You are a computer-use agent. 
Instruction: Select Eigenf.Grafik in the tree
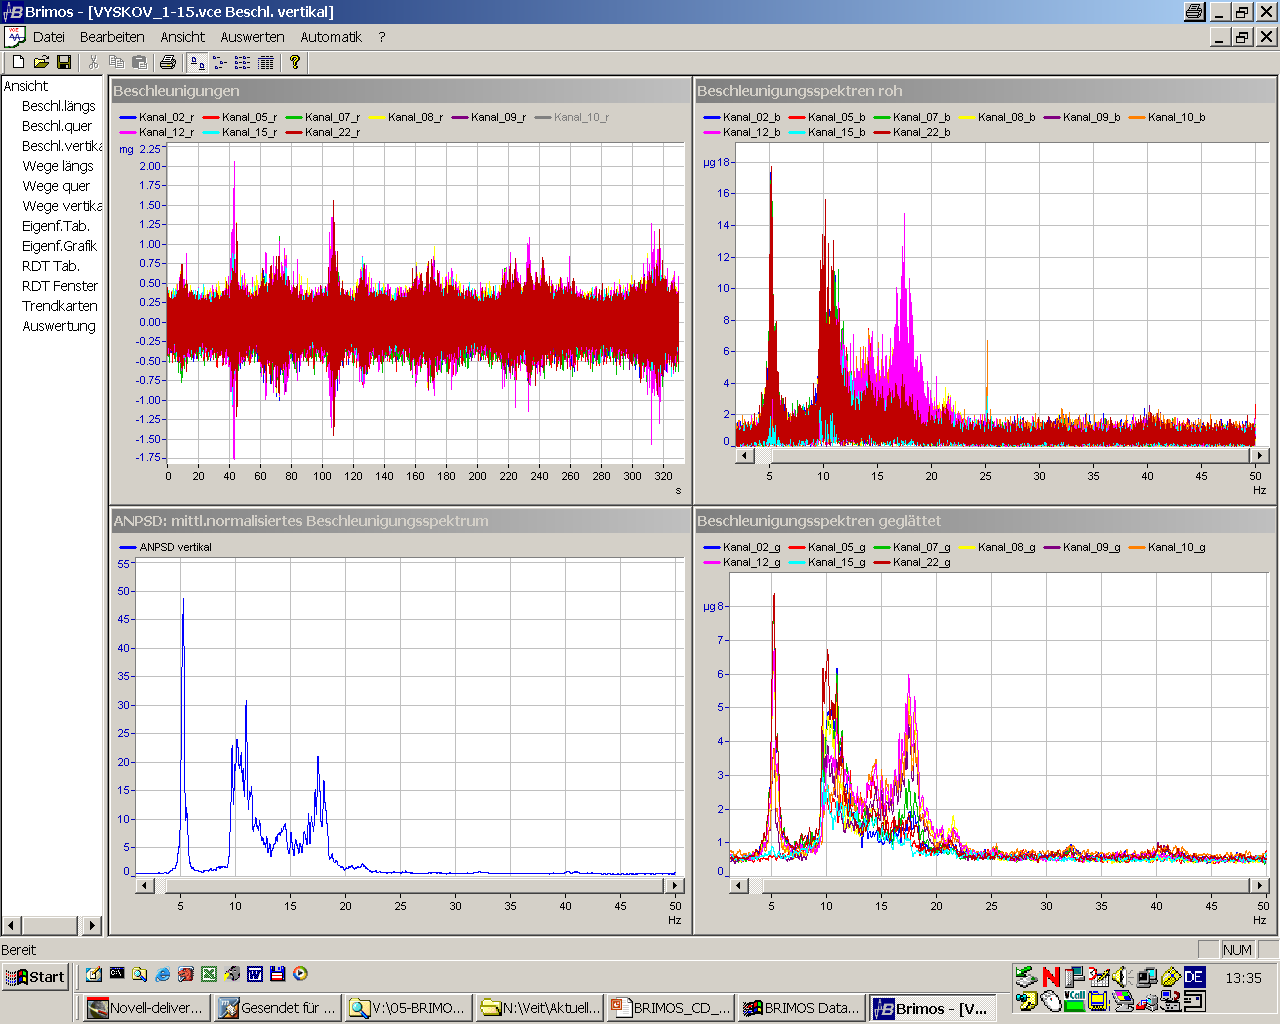tap(60, 246)
